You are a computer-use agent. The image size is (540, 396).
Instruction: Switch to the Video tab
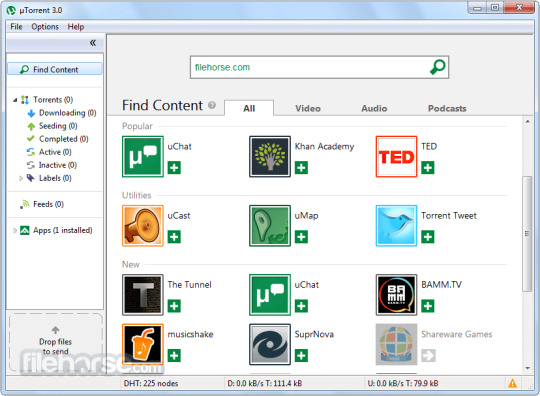[x=308, y=108]
